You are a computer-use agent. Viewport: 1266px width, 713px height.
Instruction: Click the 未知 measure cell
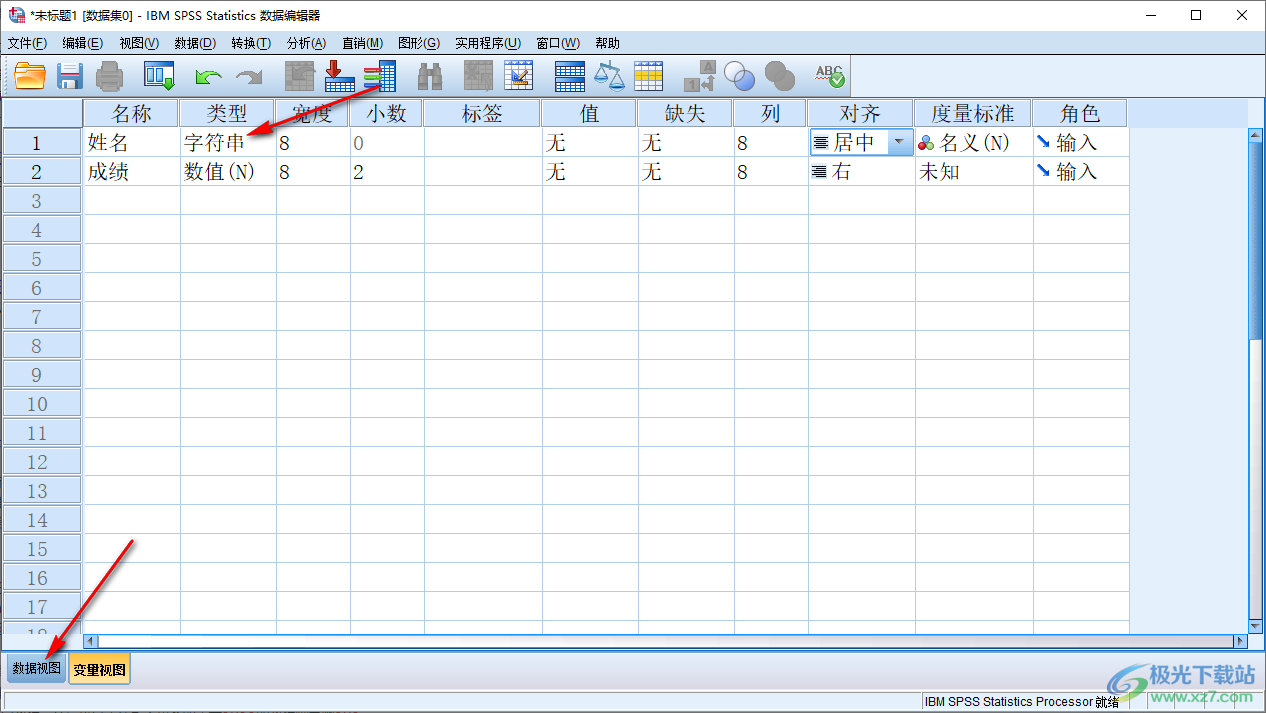point(973,171)
